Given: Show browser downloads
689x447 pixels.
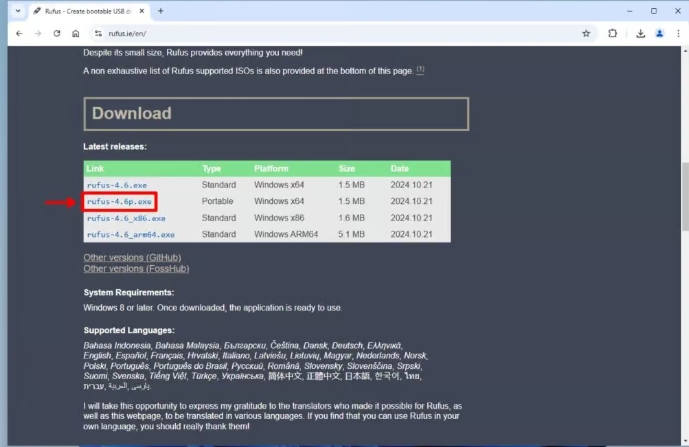Looking at the screenshot, I should pyautogui.click(x=640, y=33).
